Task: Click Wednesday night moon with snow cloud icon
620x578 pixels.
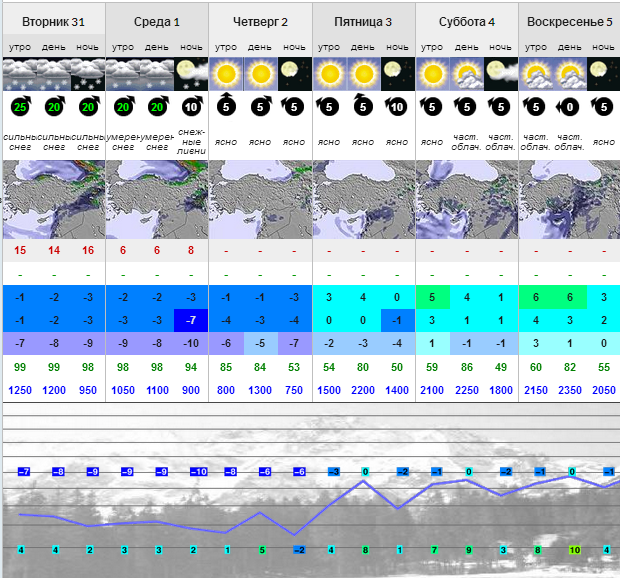Action: [x=191, y=74]
